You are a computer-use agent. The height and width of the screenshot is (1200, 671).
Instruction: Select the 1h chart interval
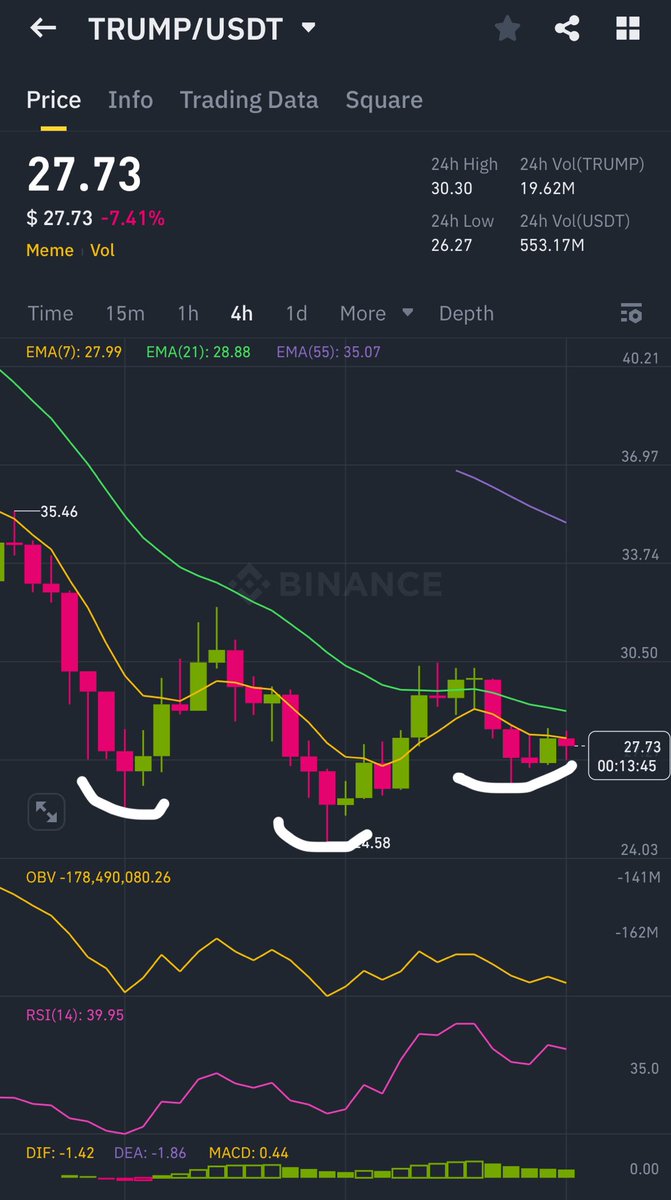point(188,314)
